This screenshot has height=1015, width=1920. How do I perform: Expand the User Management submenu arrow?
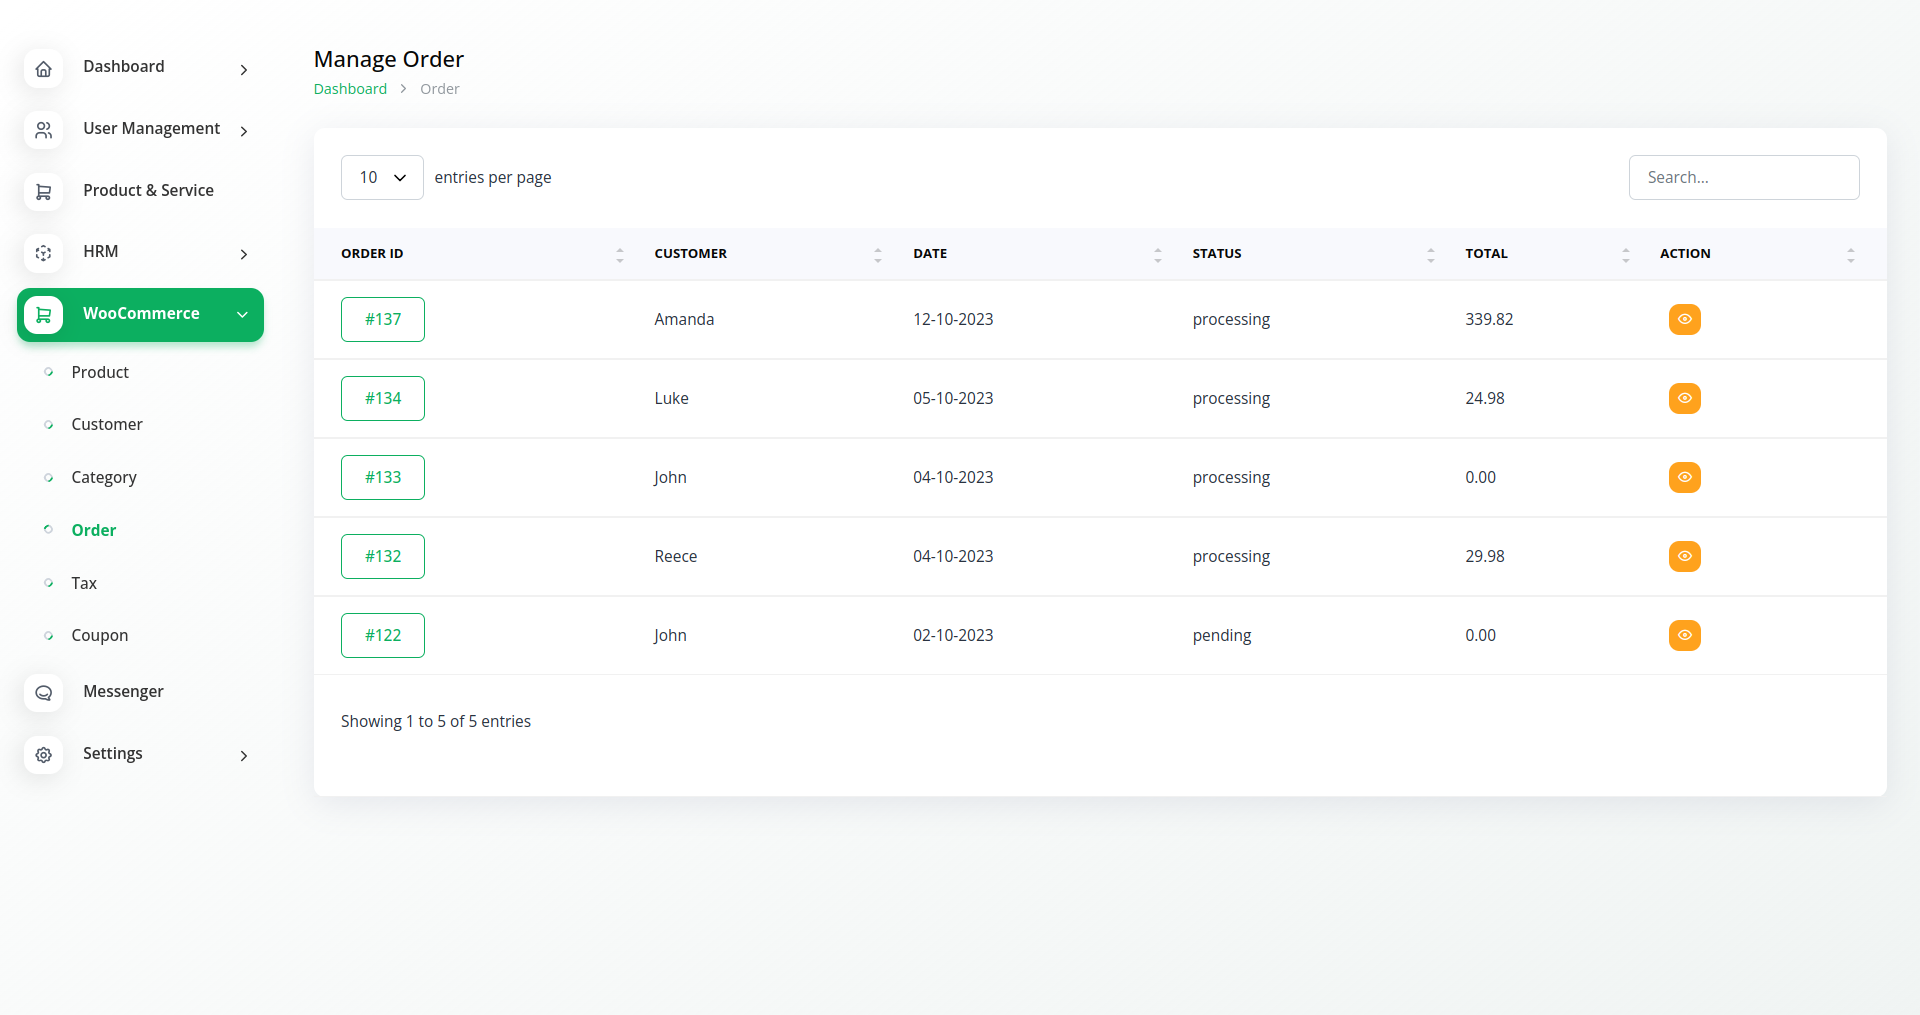tap(243, 131)
